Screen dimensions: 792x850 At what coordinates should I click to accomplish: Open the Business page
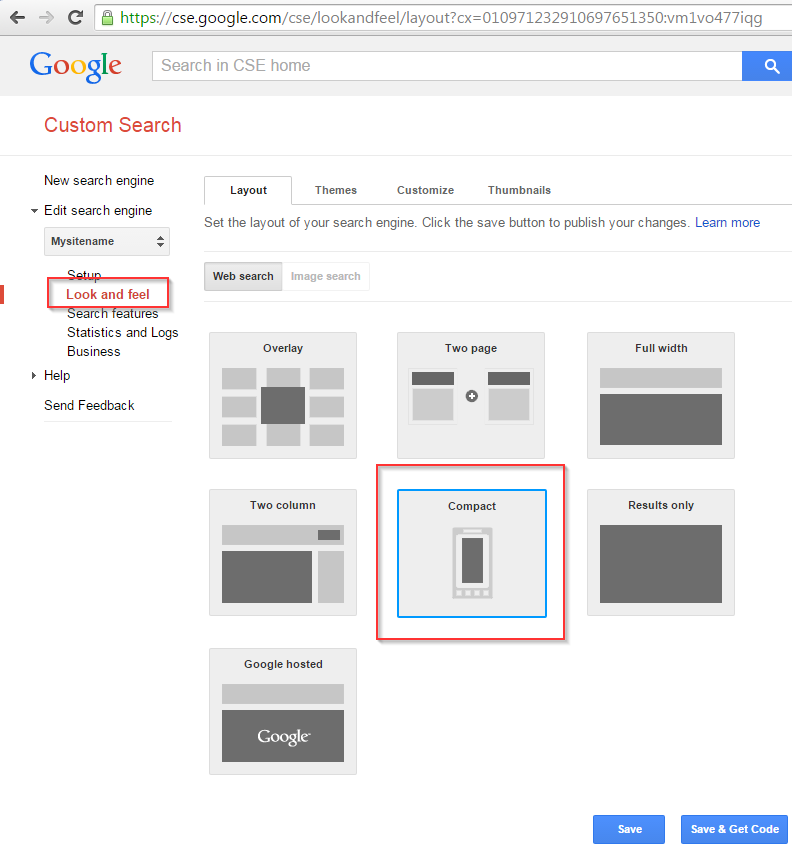pyautogui.click(x=93, y=351)
